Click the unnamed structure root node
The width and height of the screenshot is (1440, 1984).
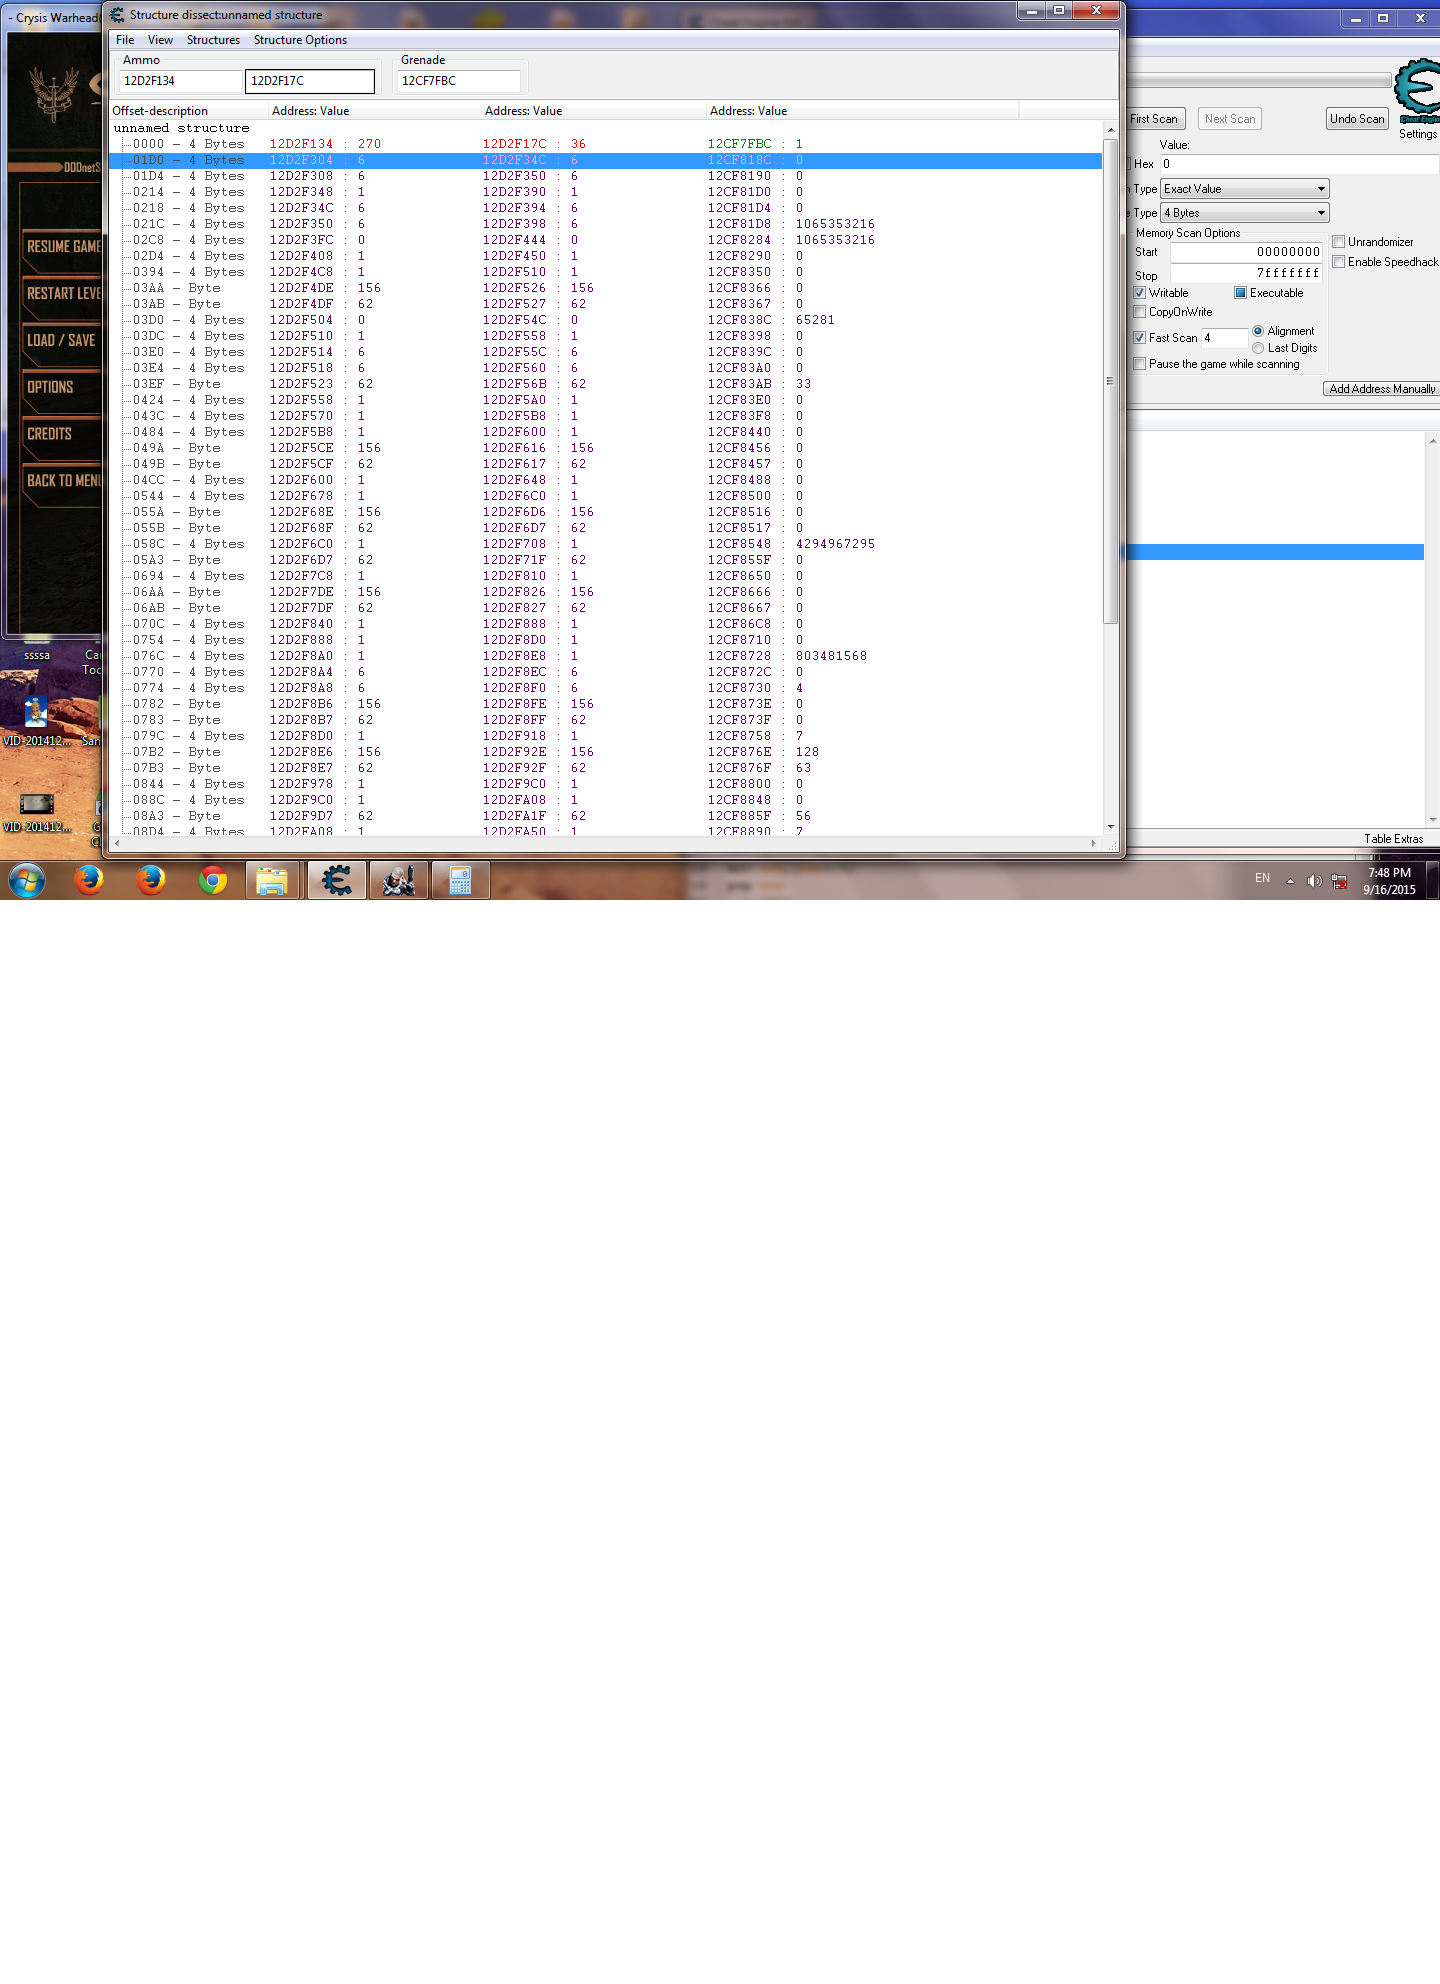181,128
